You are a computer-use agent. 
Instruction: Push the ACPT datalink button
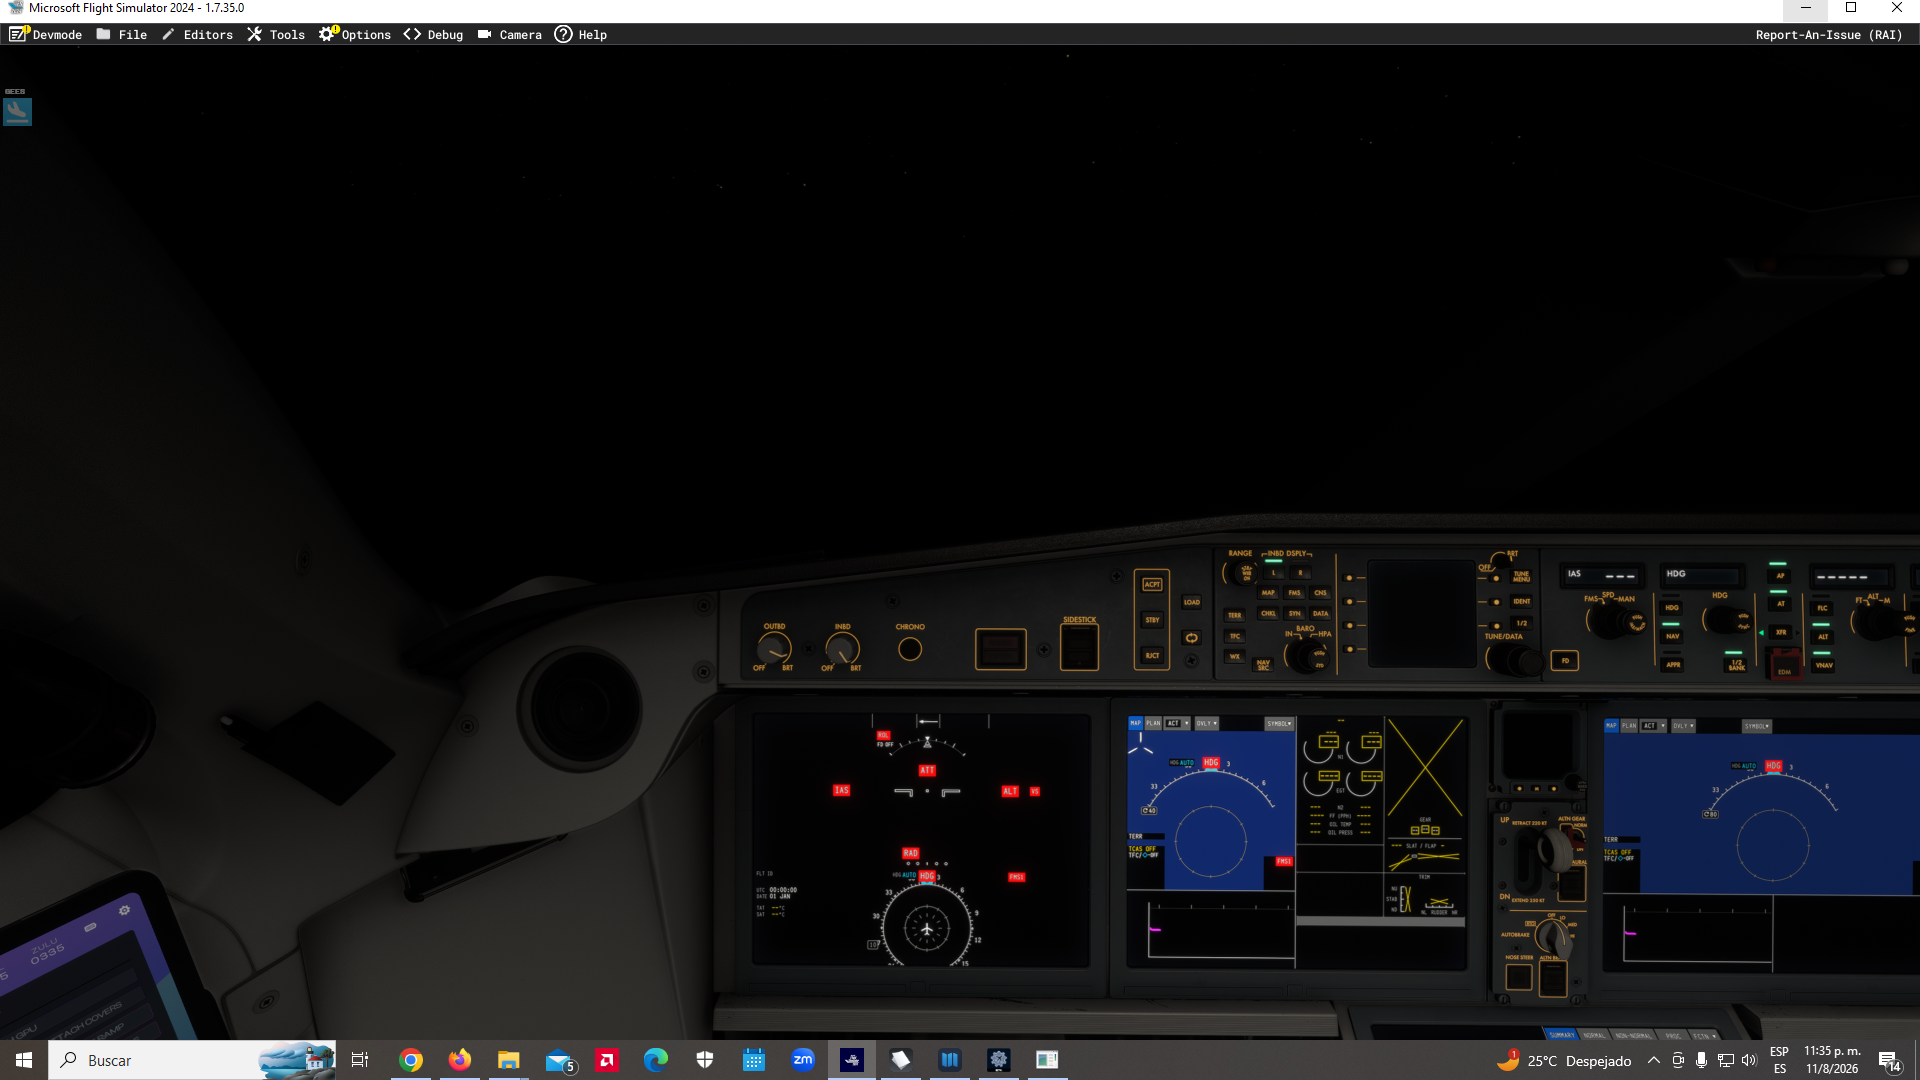(1152, 584)
